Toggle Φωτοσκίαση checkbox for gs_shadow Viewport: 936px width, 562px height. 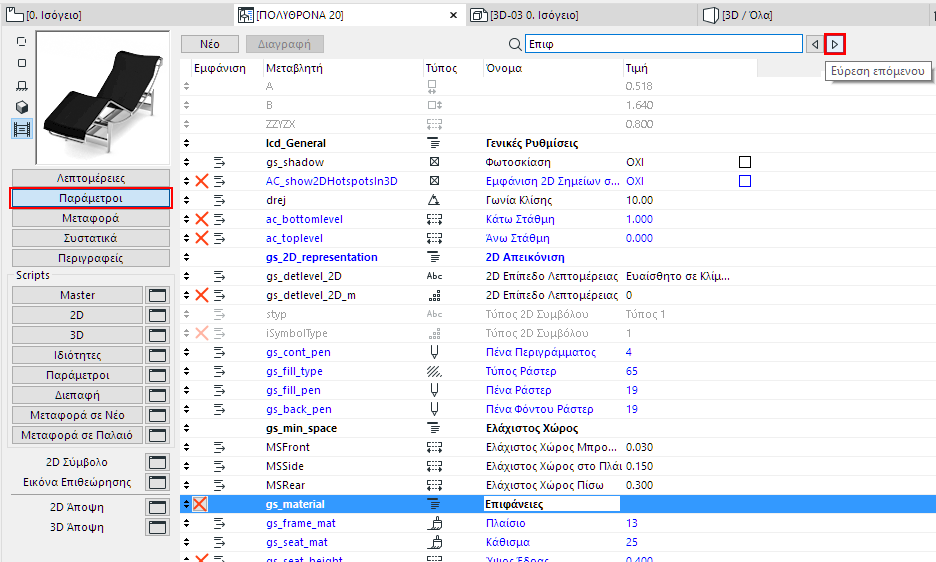[745, 162]
